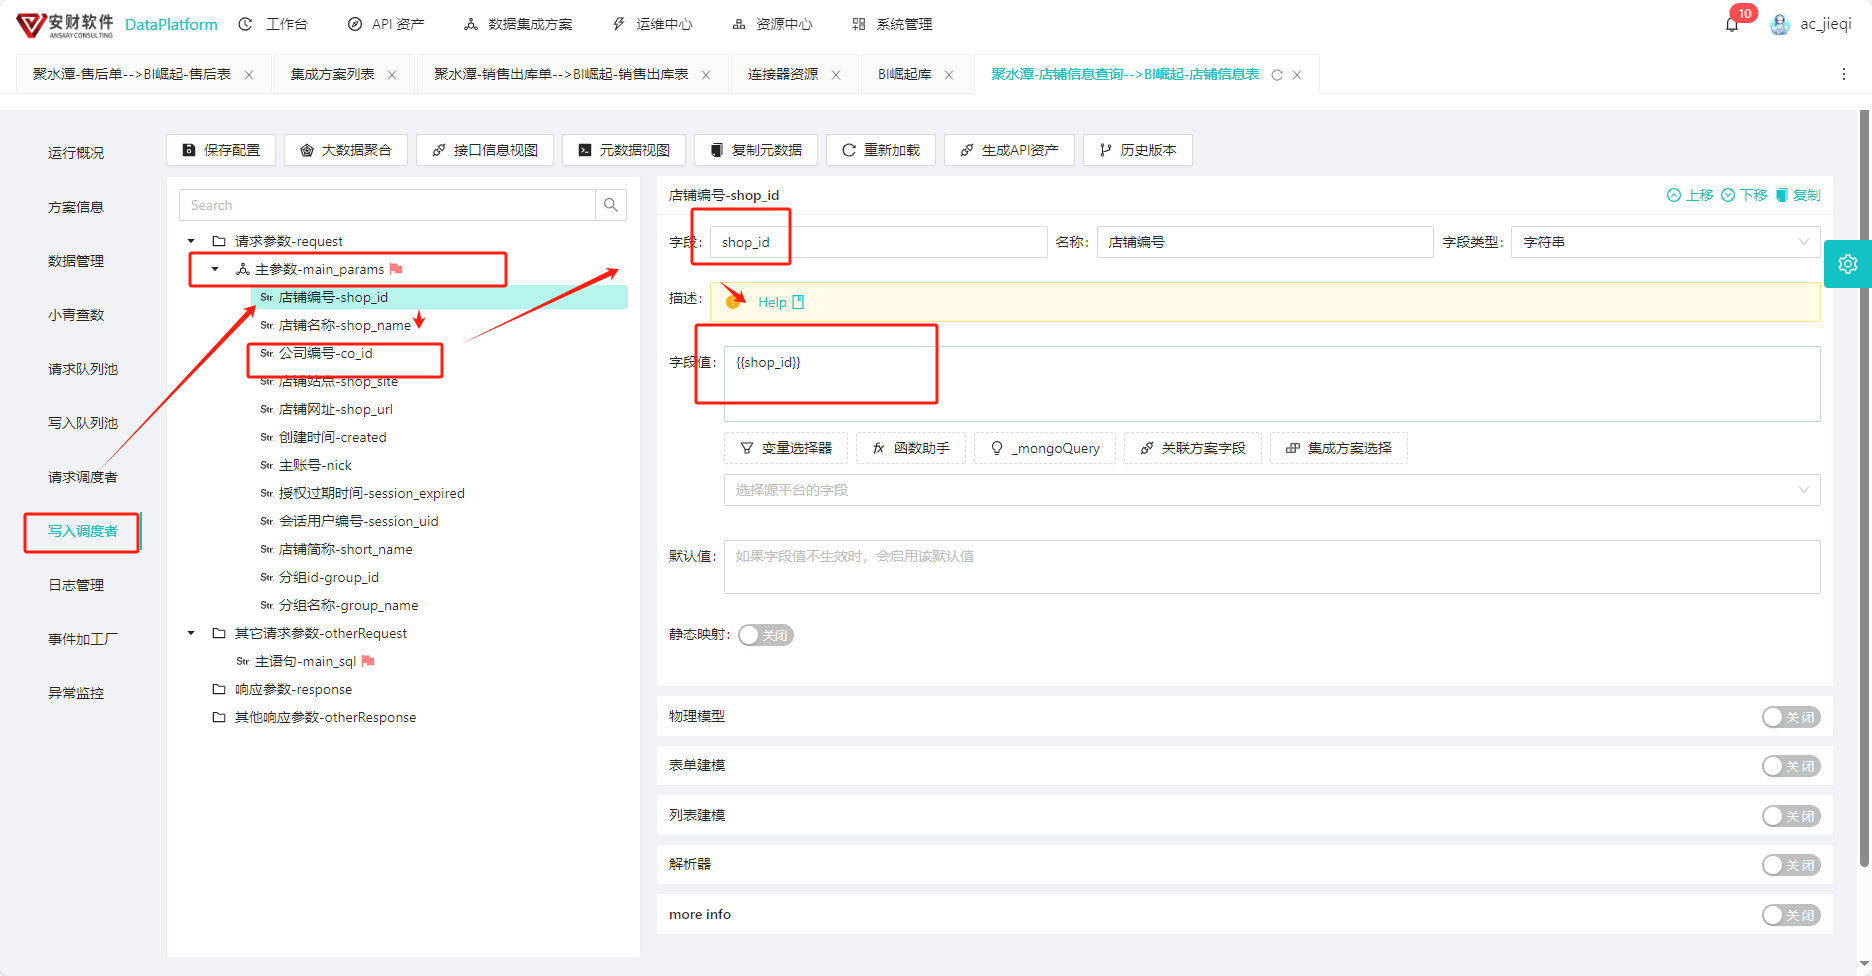Click the 默认值 text area
This screenshot has height=976, width=1872.
[x=1272, y=567]
